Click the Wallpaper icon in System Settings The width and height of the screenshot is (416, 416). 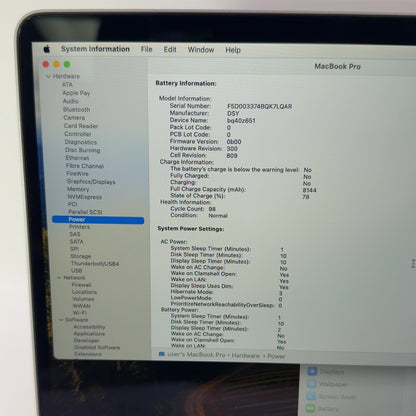click(x=312, y=384)
